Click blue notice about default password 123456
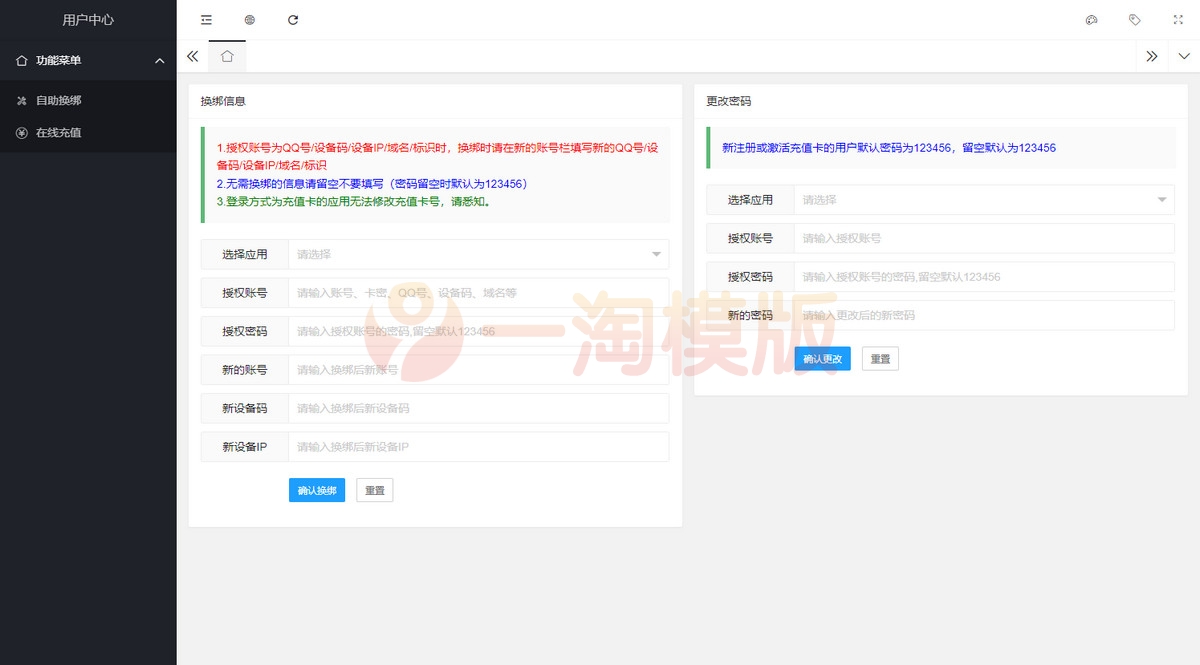Viewport: 1200px width, 665px height. pos(889,147)
